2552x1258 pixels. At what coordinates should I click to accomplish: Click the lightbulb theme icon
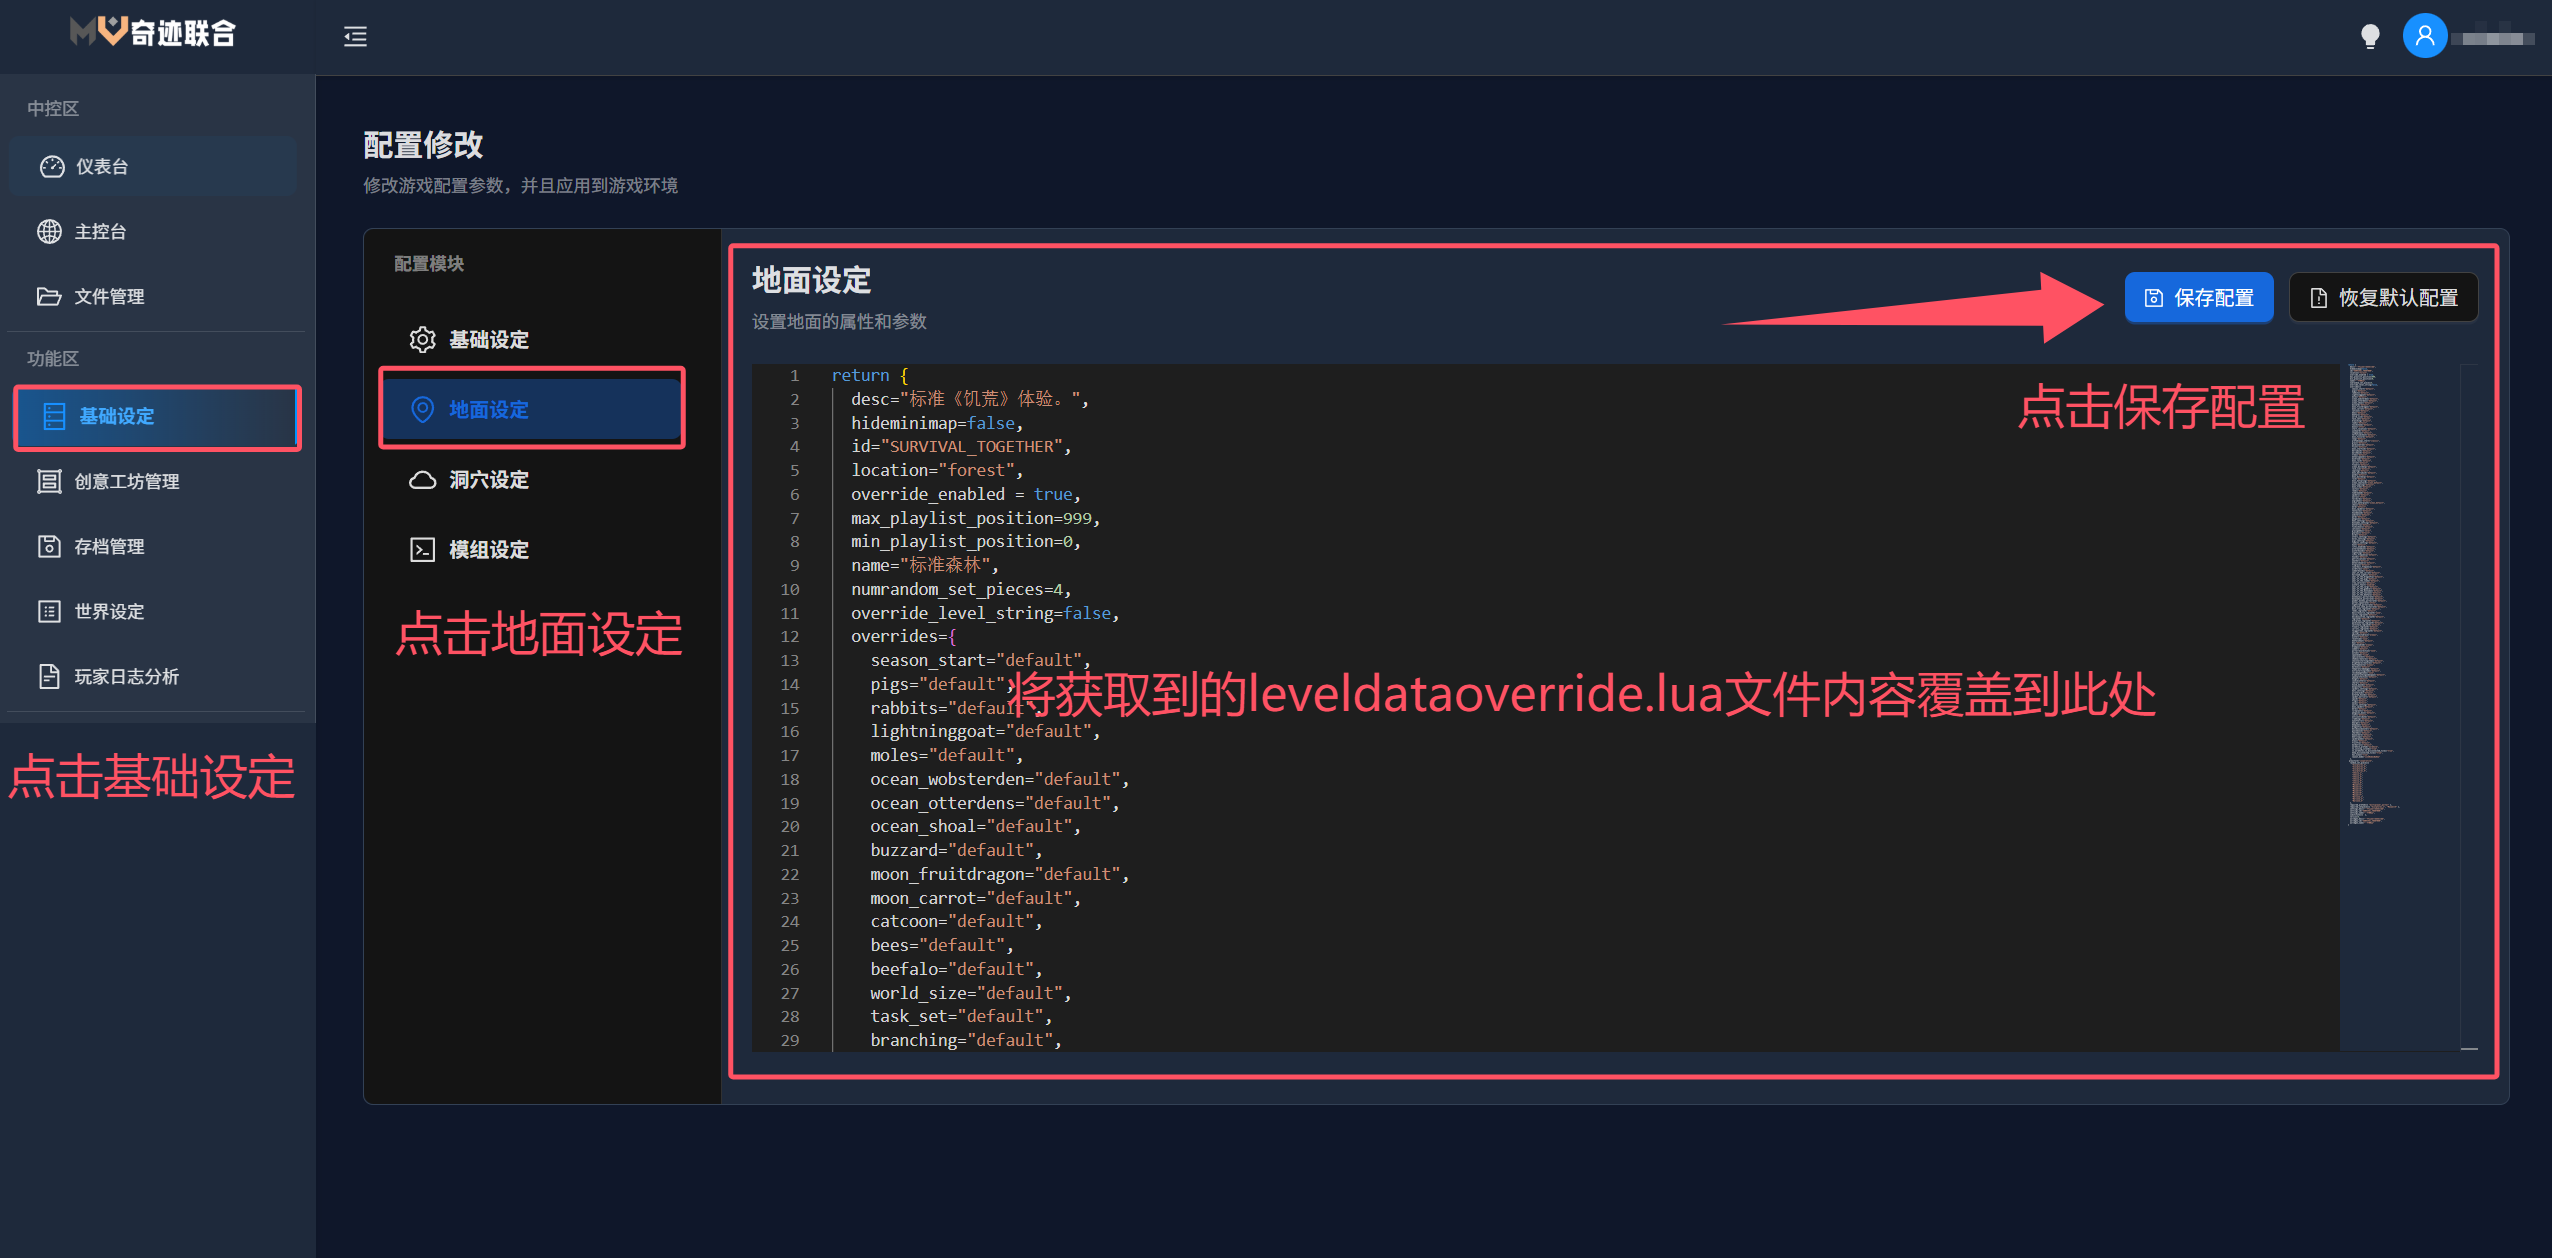2369,37
